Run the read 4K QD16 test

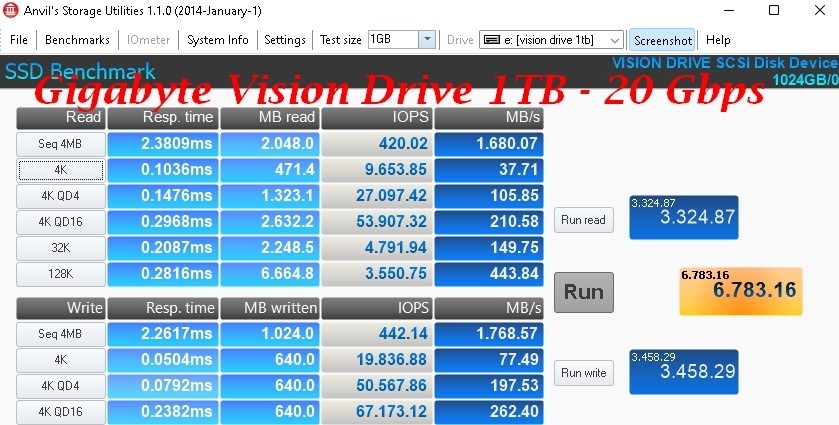(x=60, y=222)
